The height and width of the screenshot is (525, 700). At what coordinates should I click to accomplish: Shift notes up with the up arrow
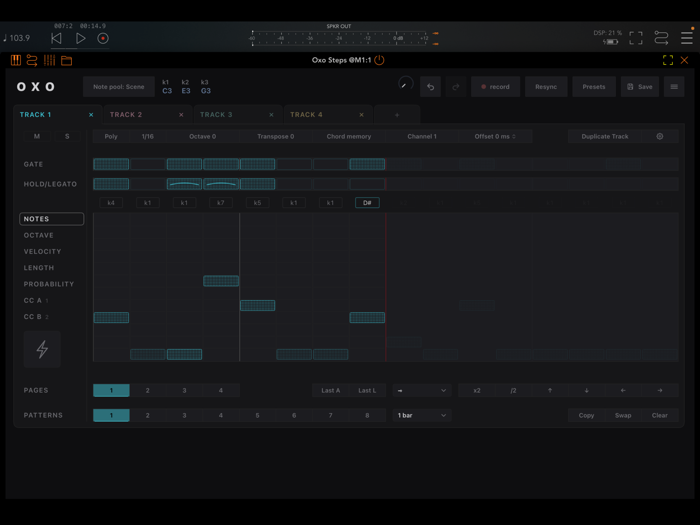click(x=550, y=390)
